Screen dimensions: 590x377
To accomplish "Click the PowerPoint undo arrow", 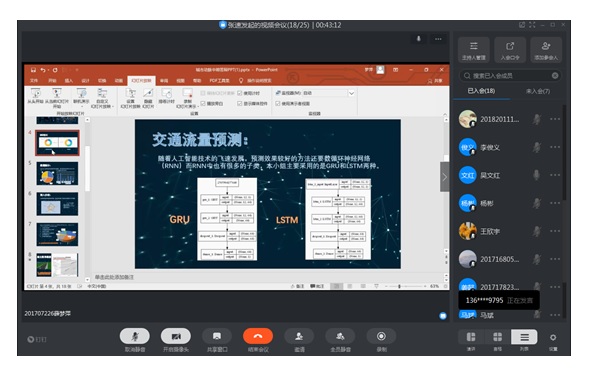I will [x=43, y=70].
